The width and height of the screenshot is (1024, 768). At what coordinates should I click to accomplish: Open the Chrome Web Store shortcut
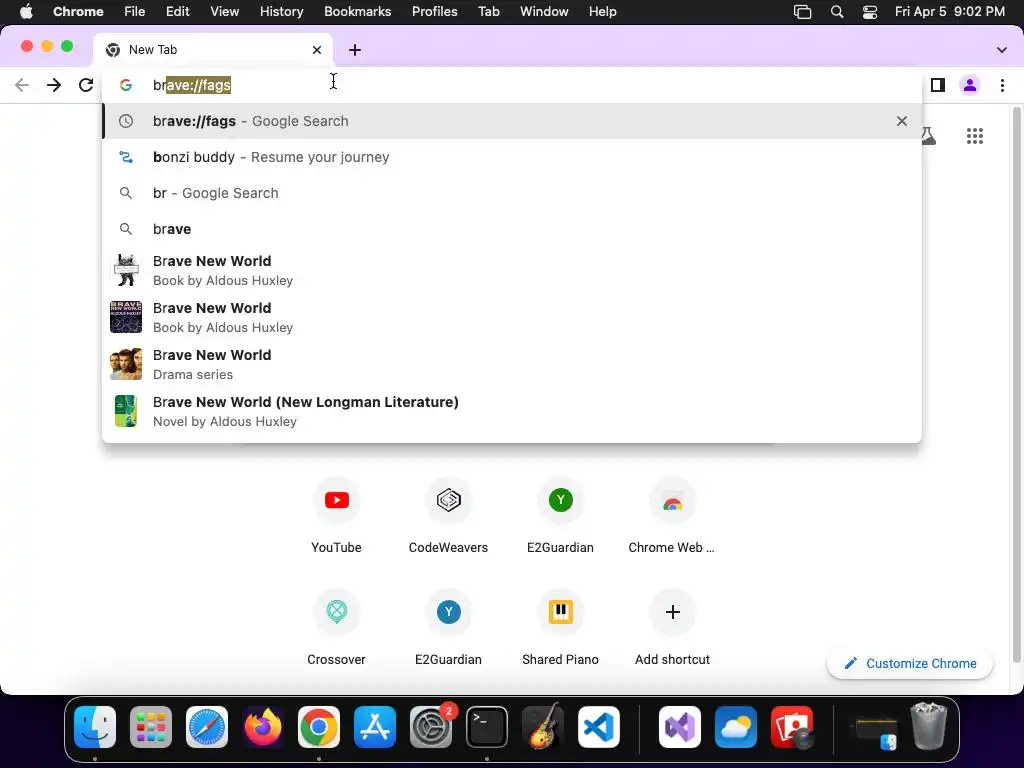672,516
